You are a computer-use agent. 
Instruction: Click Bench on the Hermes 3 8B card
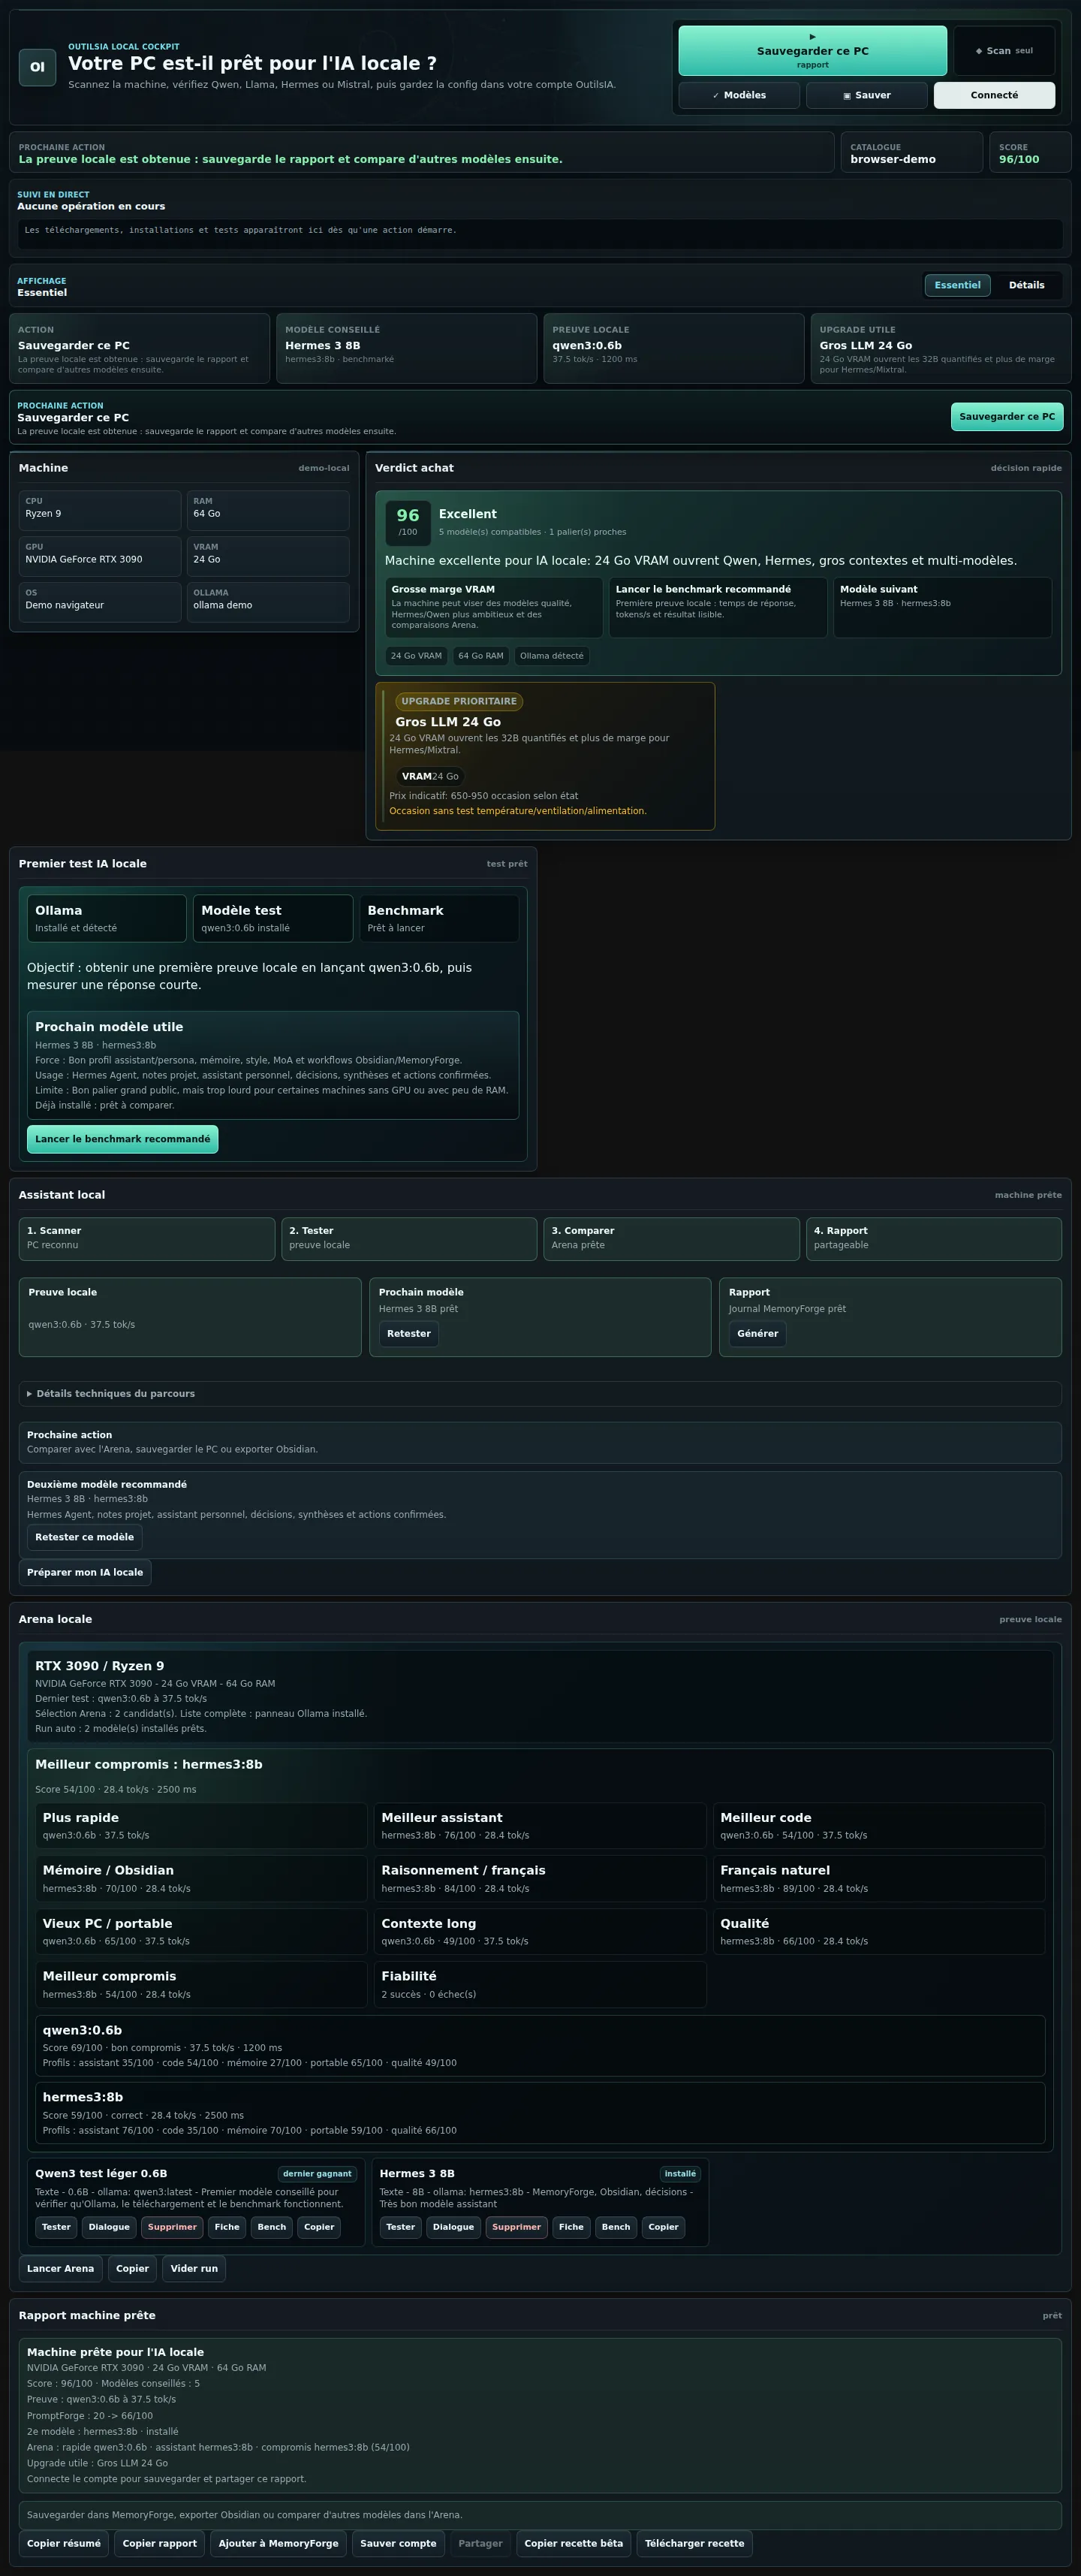pos(615,2227)
